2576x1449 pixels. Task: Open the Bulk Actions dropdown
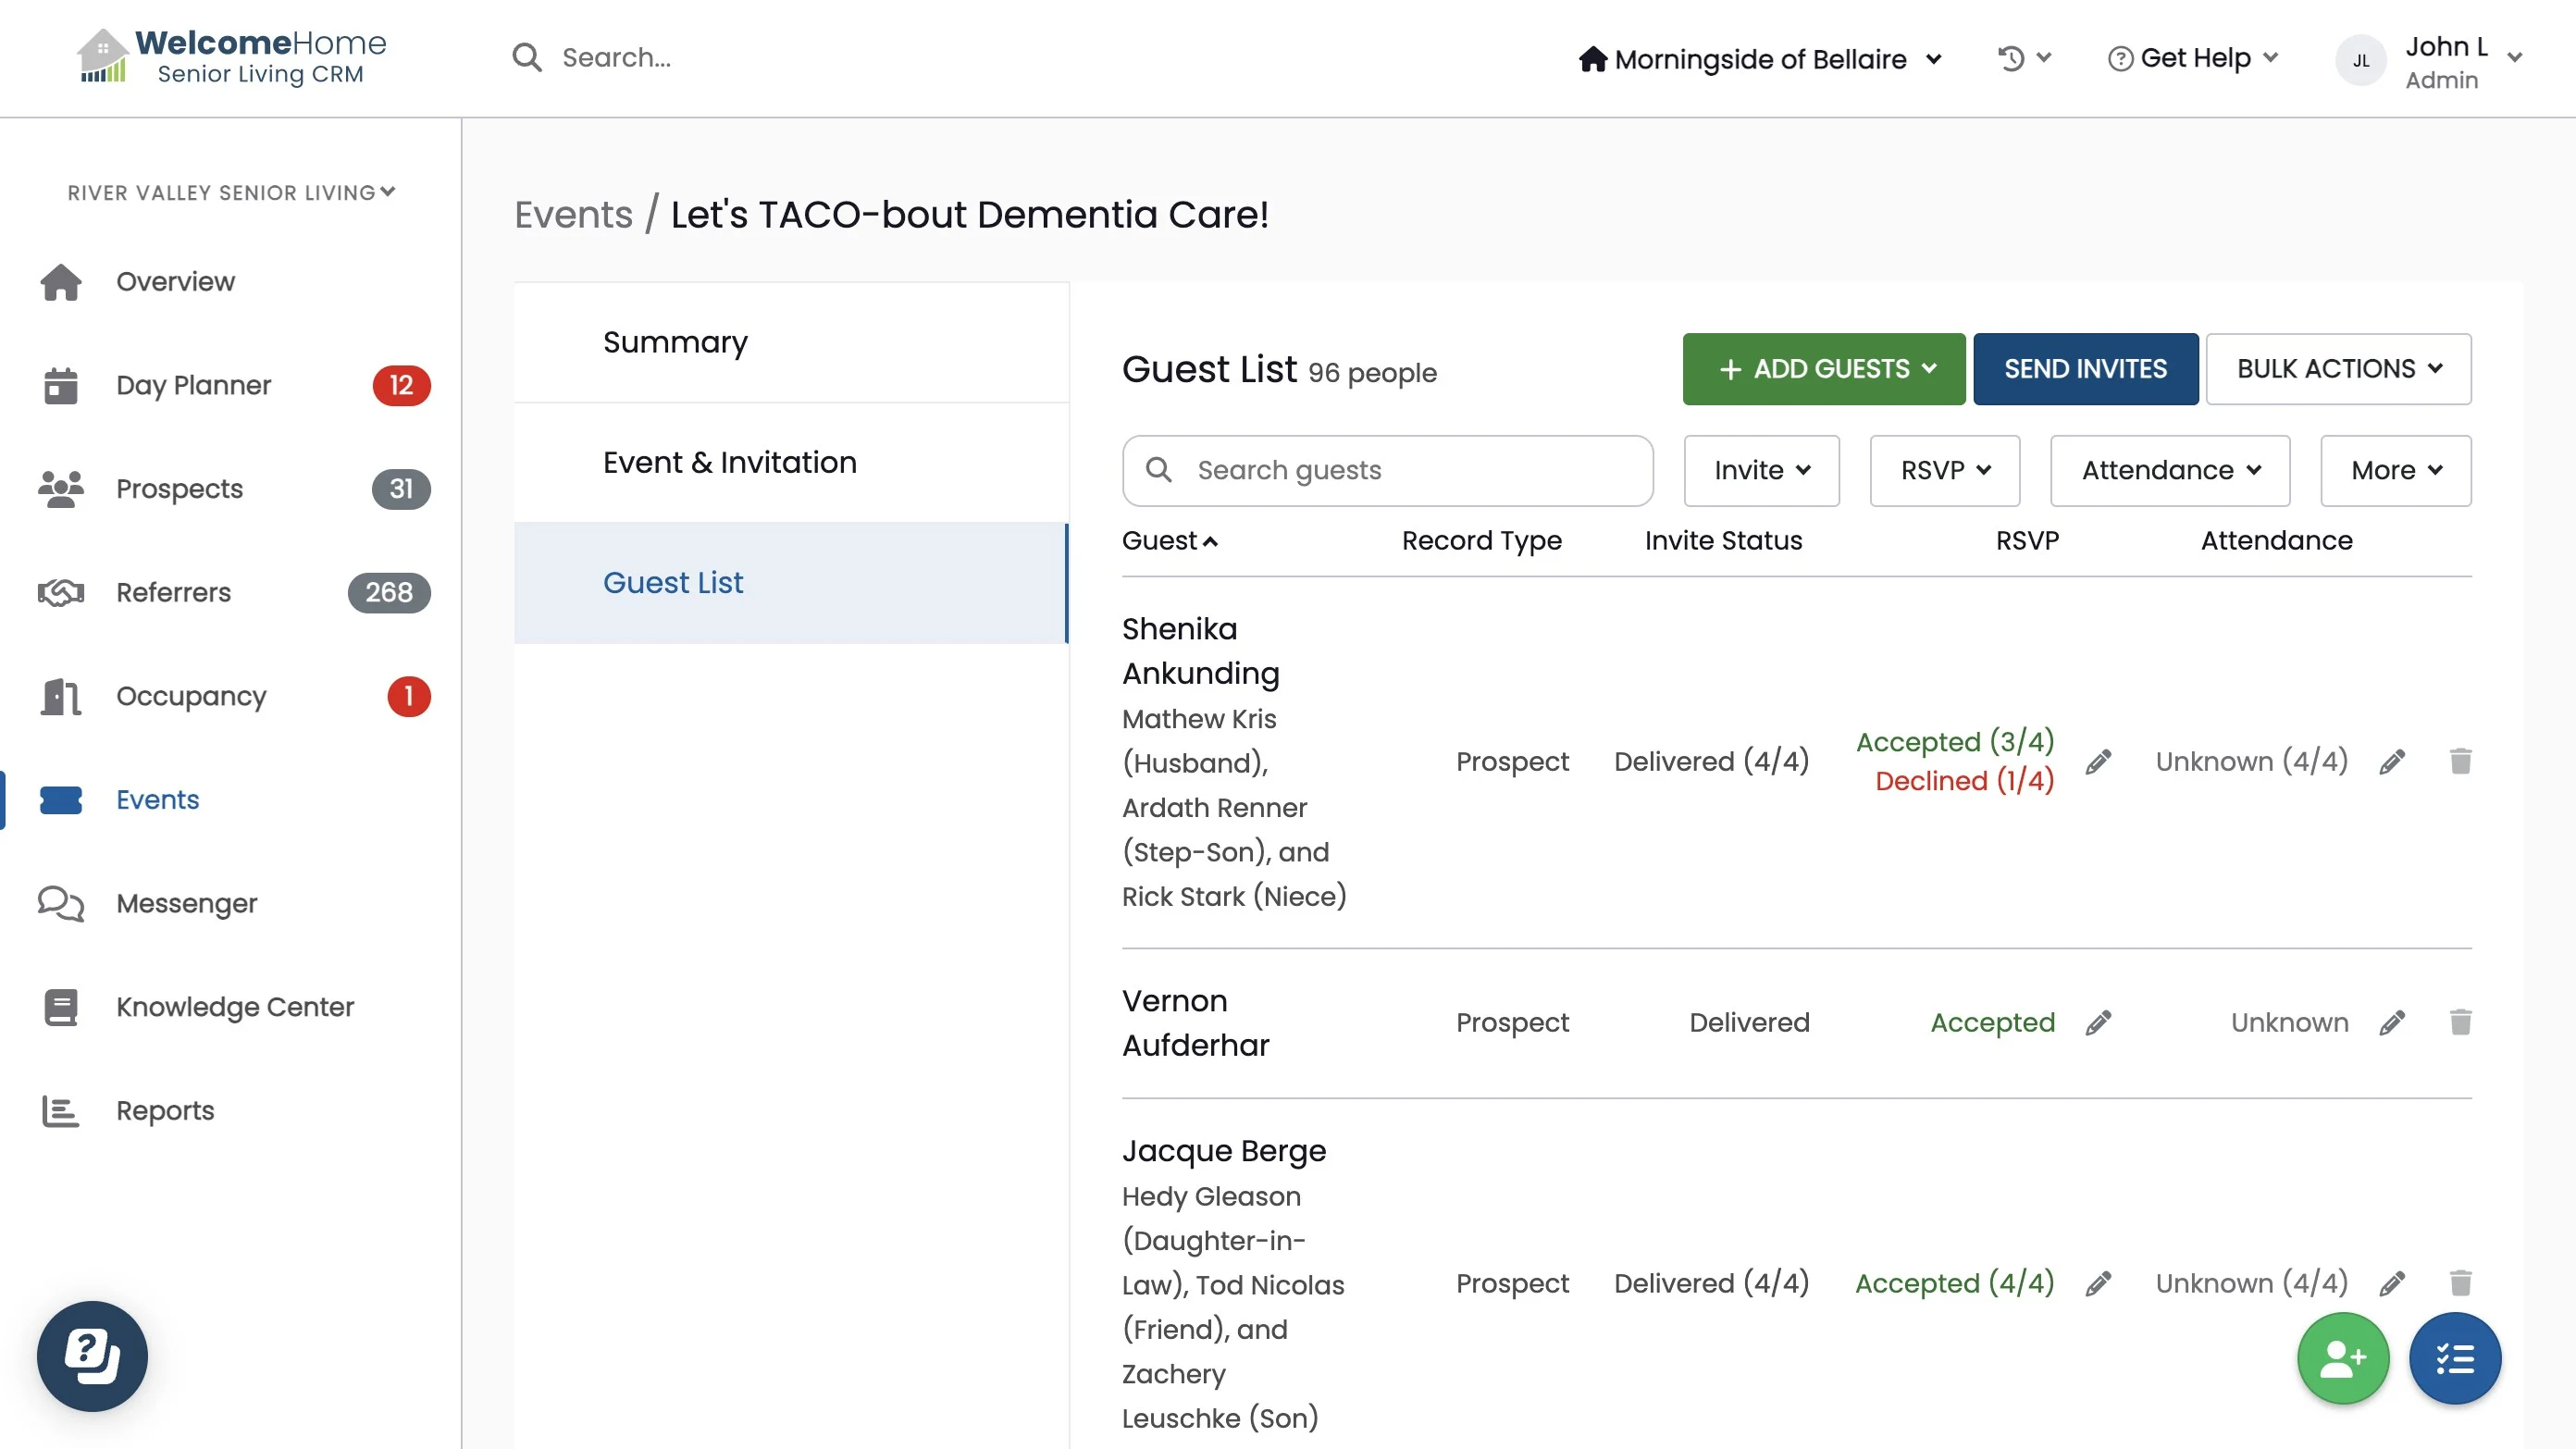[x=2338, y=369]
